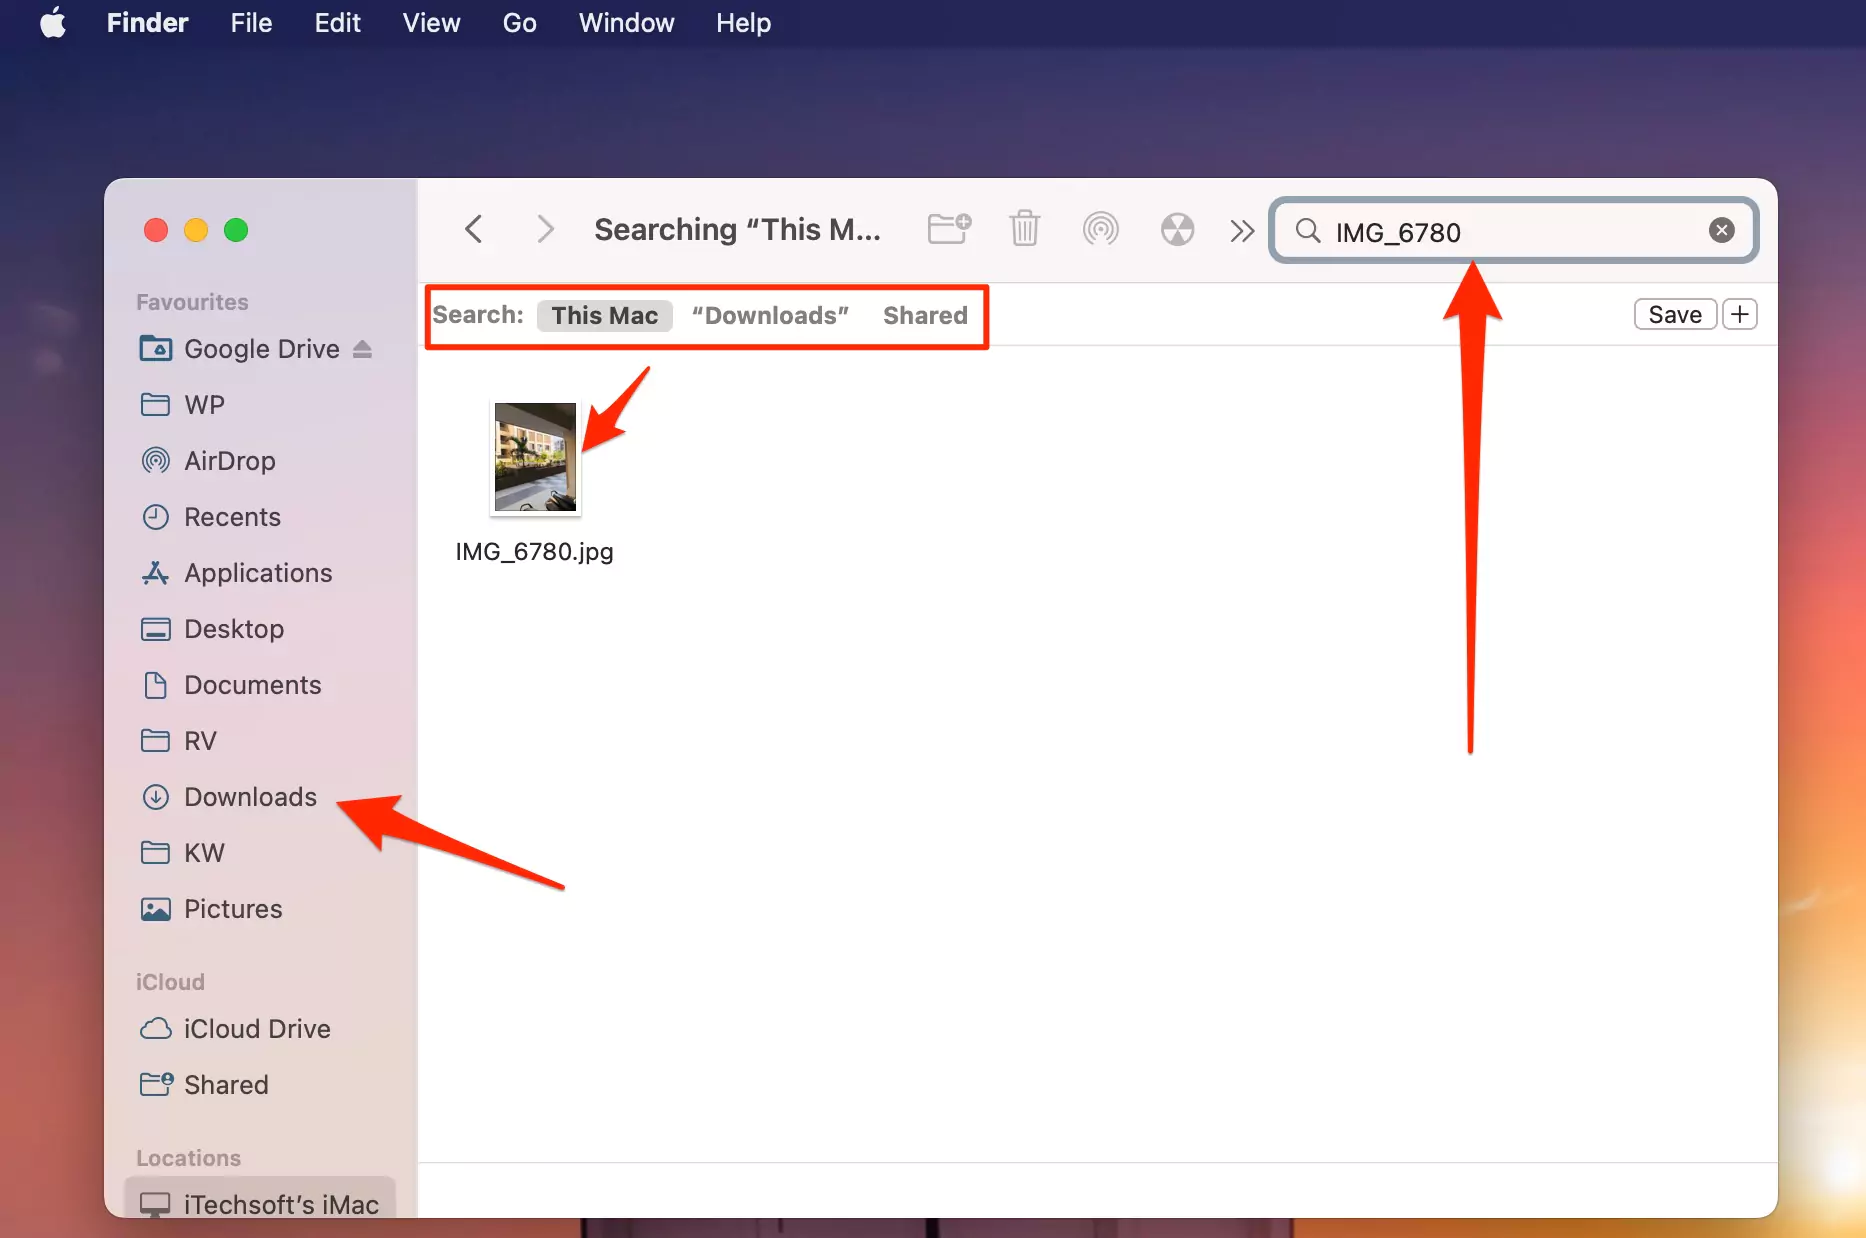
Task: Add a search criteria with plus button
Action: (1740, 314)
